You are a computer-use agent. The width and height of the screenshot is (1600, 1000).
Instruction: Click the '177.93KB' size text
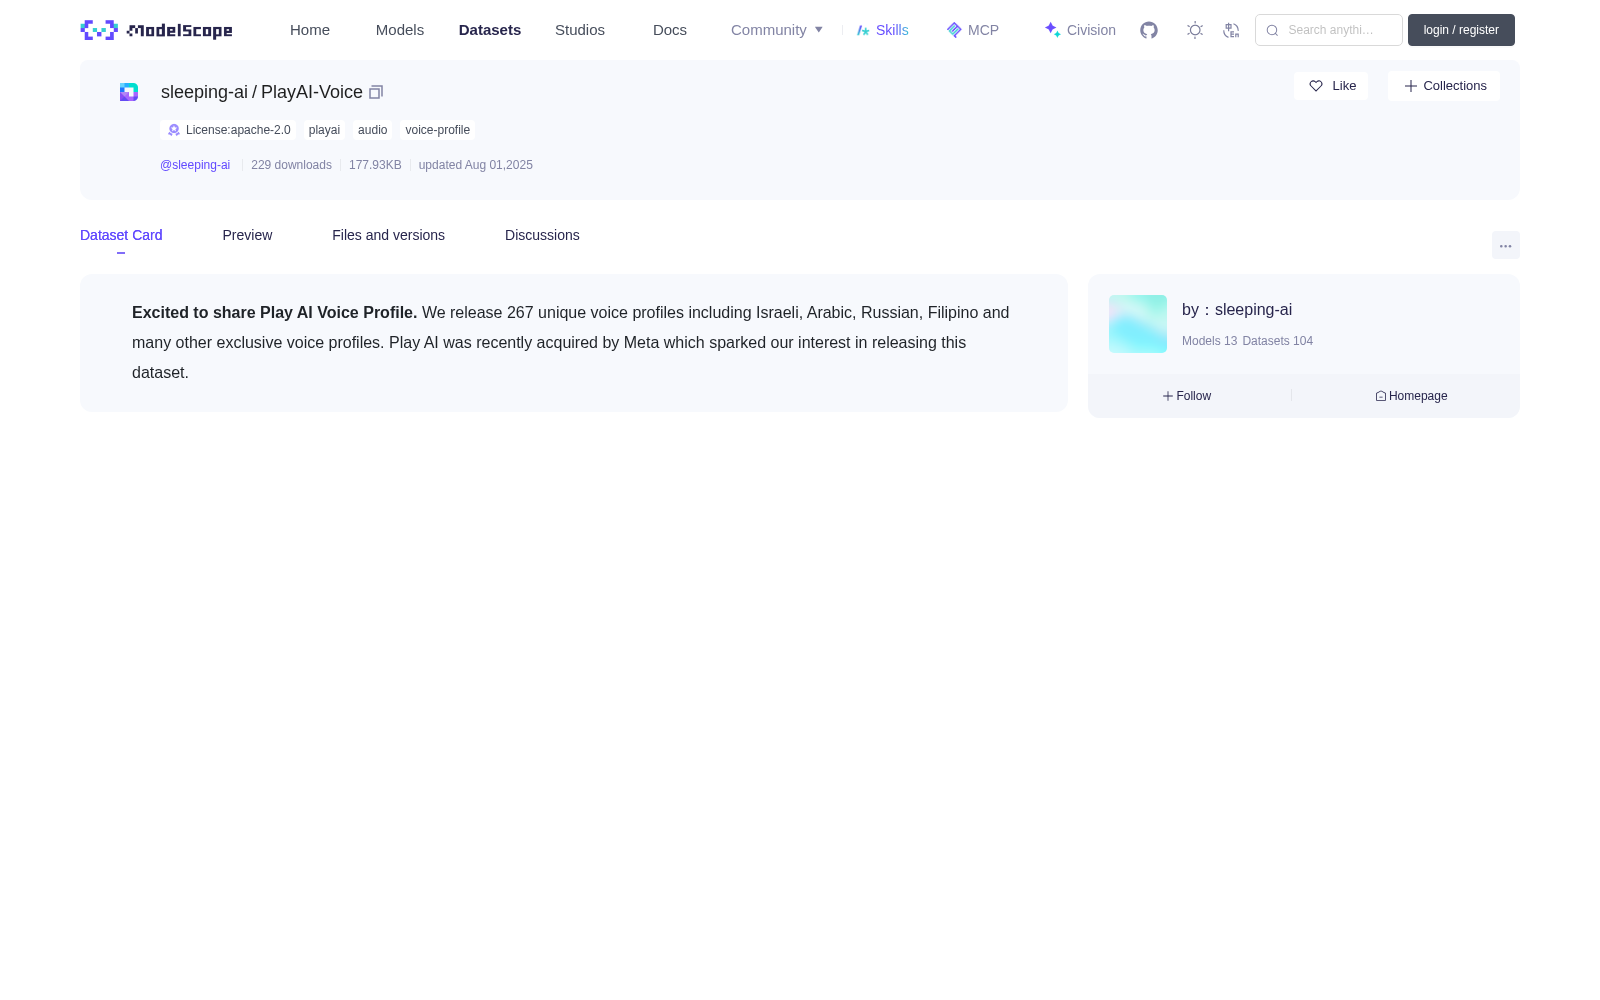point(375,165)
